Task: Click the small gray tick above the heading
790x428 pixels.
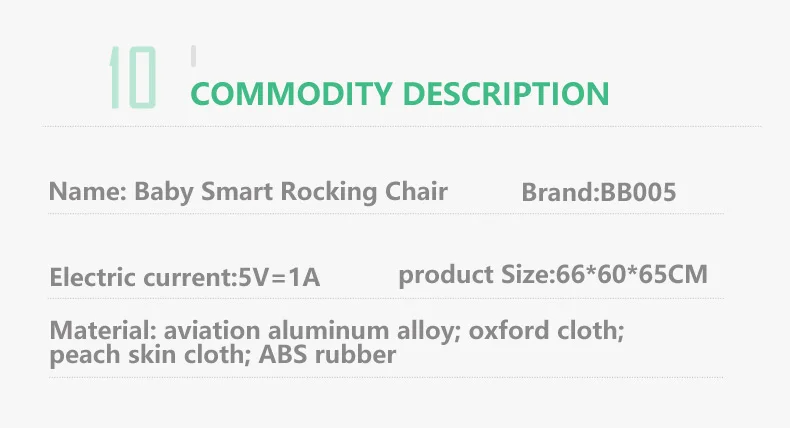Action: click(193, 55)
